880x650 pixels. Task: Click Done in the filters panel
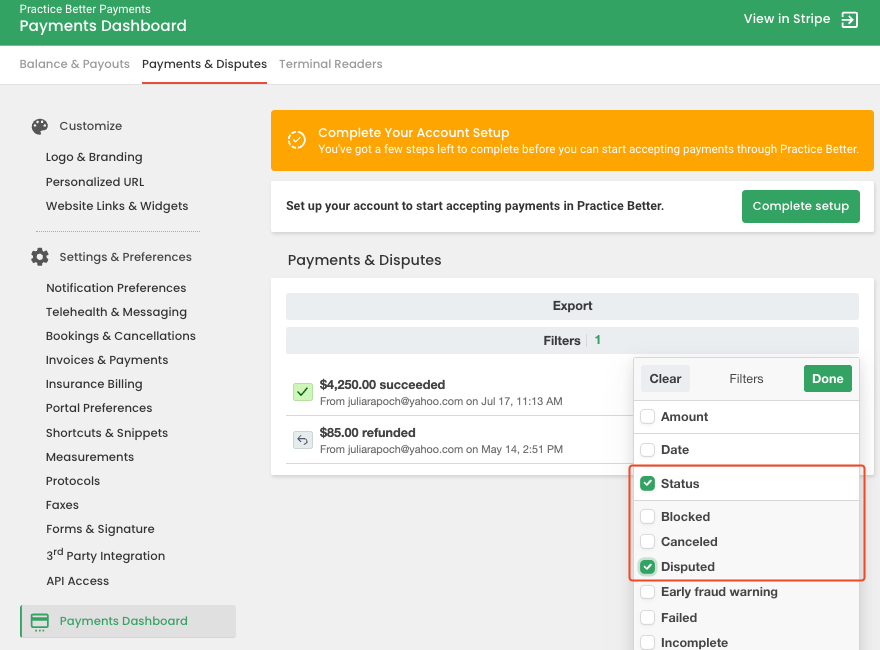[x=827, y=379]
